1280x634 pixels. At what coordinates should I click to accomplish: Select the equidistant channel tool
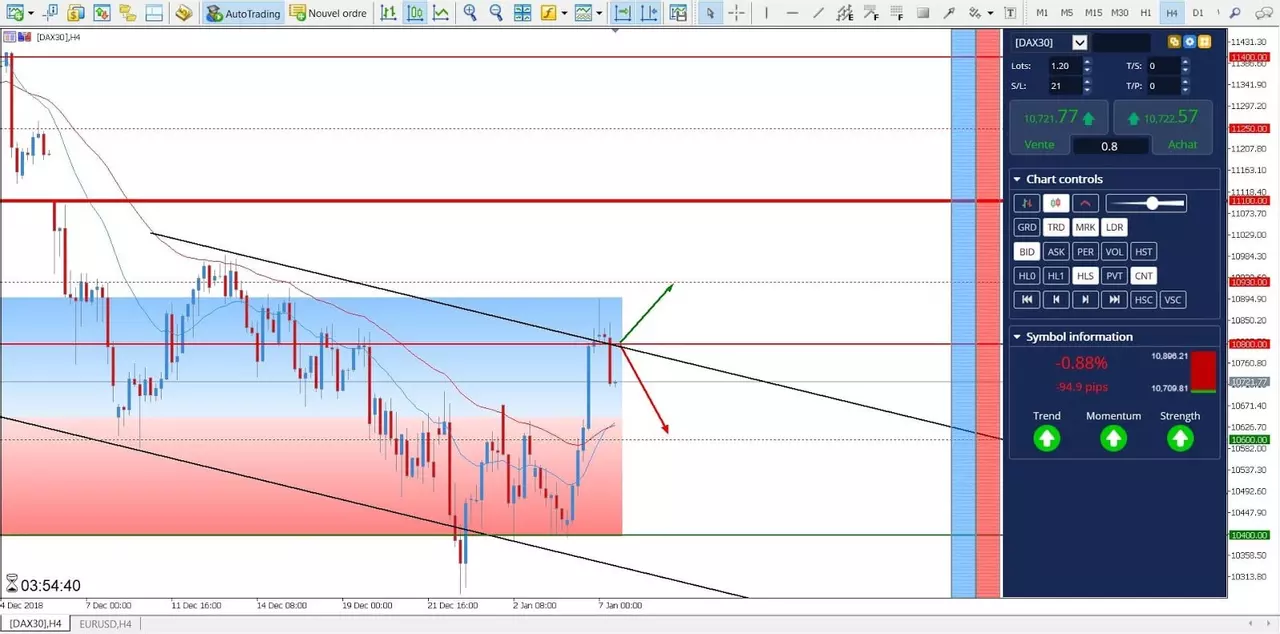845,13
